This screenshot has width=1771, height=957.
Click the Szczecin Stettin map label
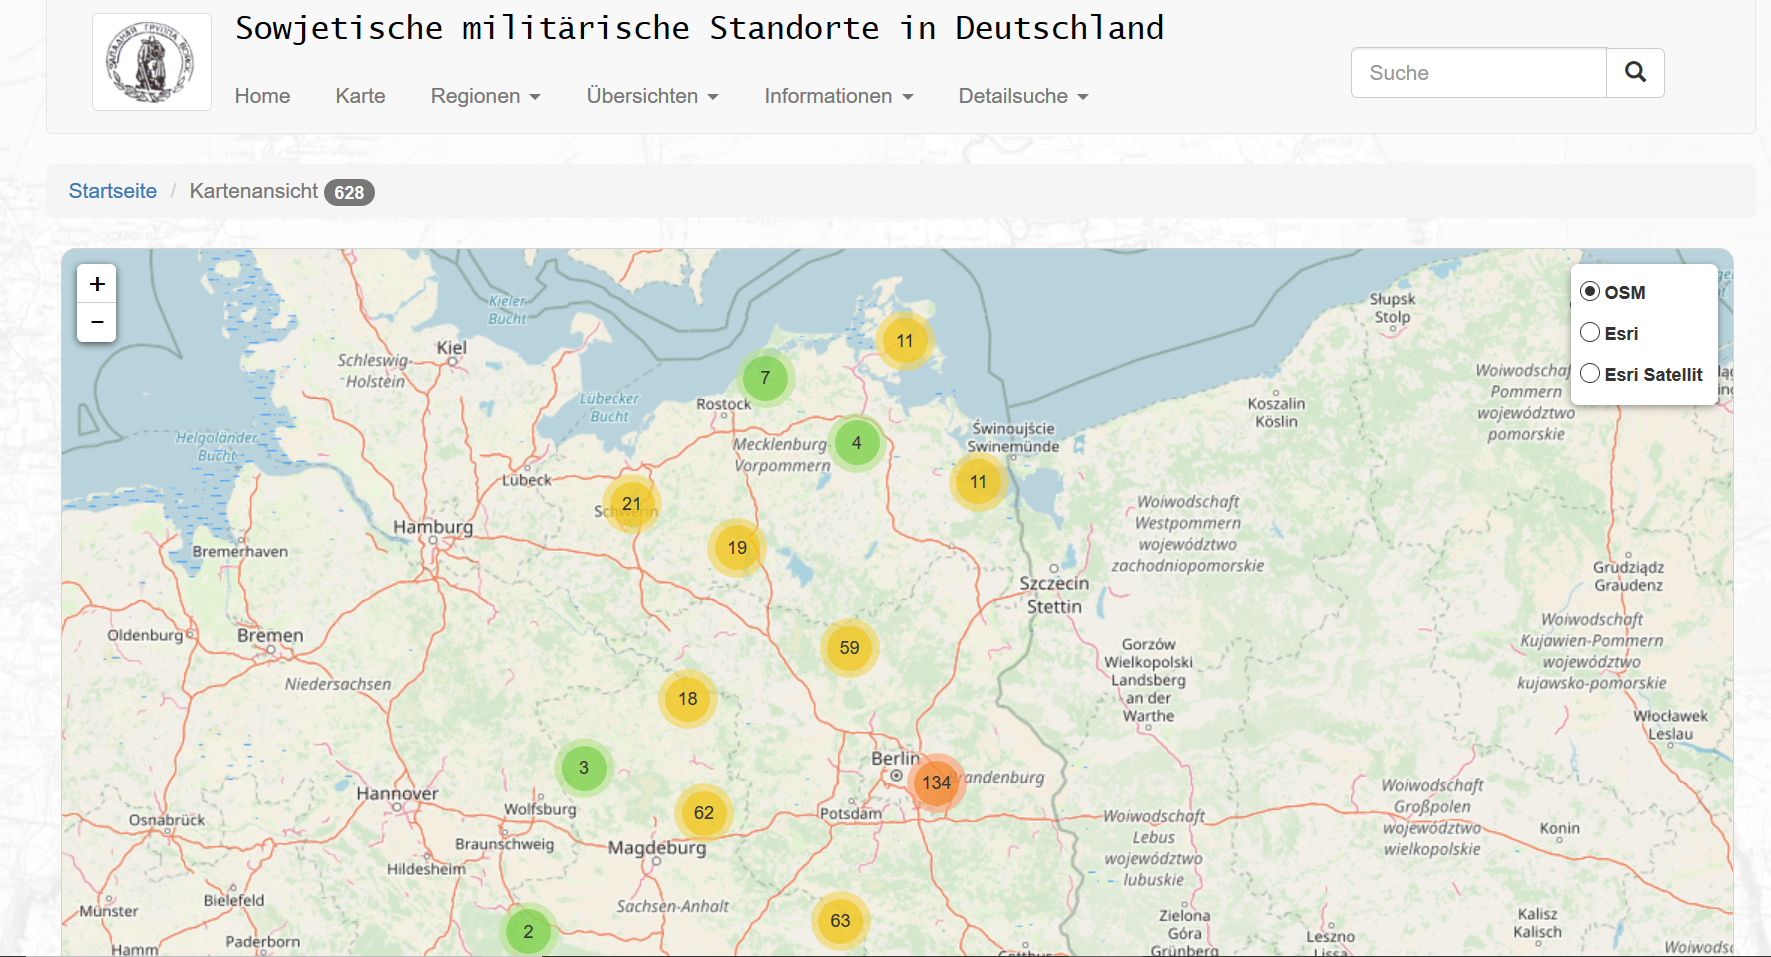coord(1054,595)
